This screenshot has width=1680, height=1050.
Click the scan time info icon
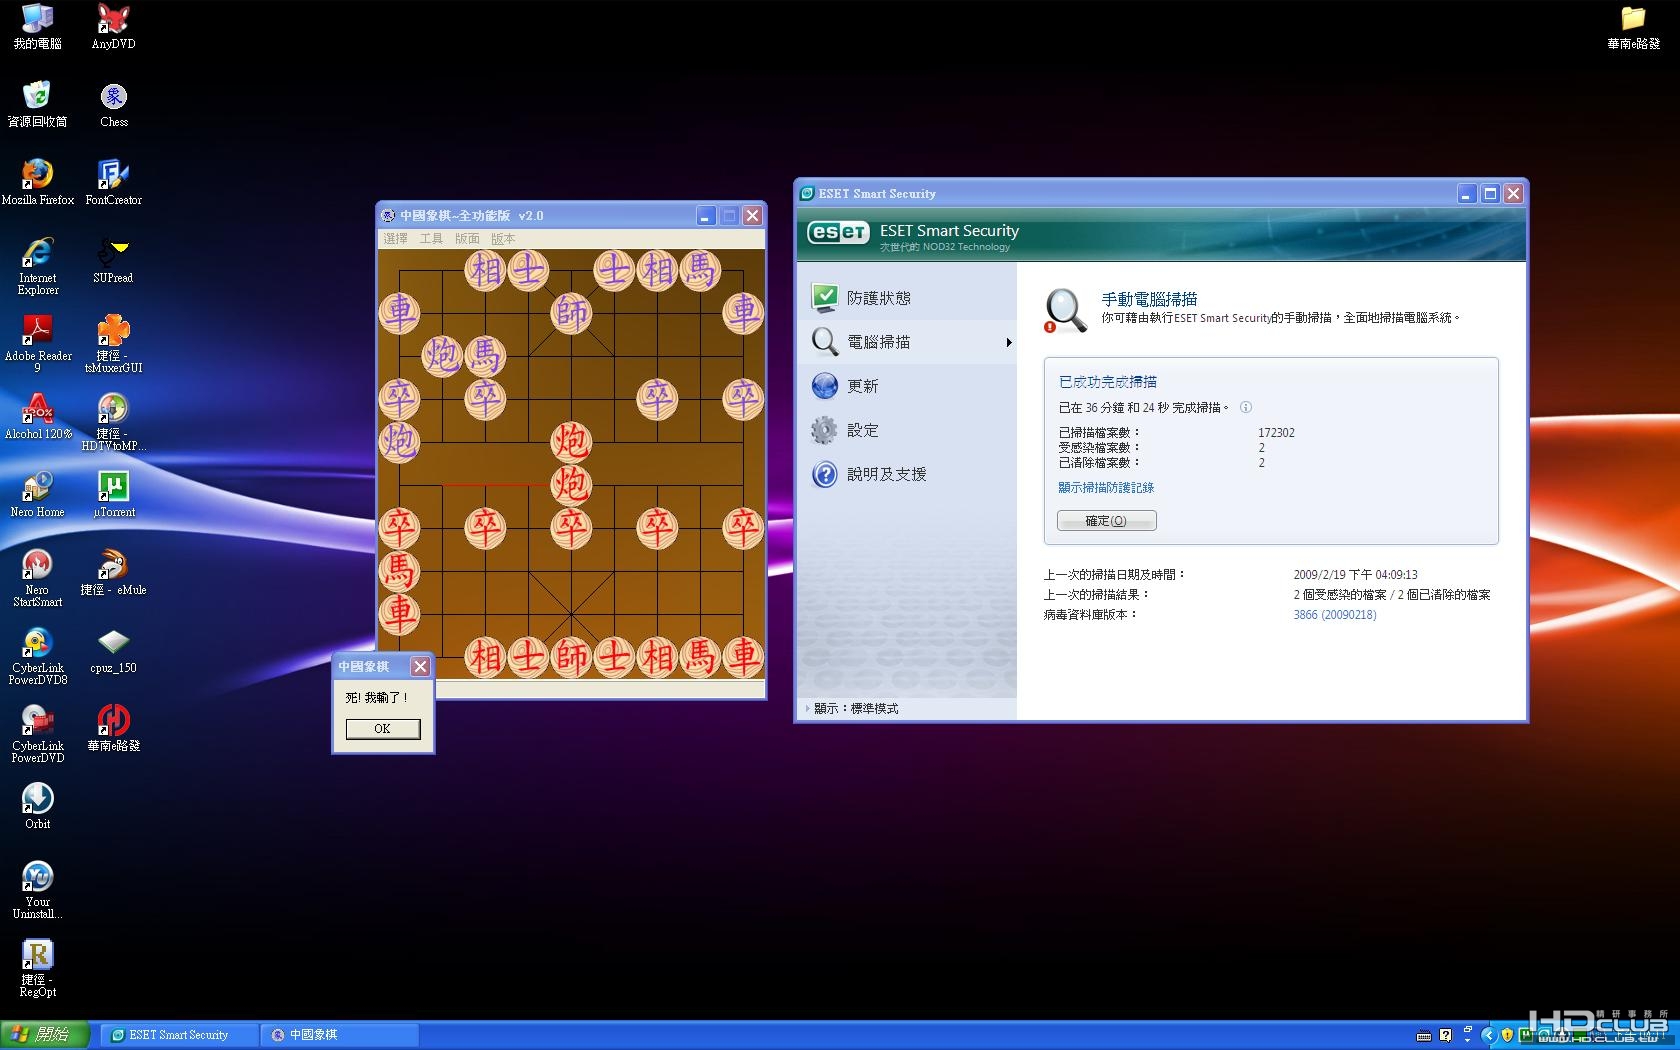pos(1246,407)
